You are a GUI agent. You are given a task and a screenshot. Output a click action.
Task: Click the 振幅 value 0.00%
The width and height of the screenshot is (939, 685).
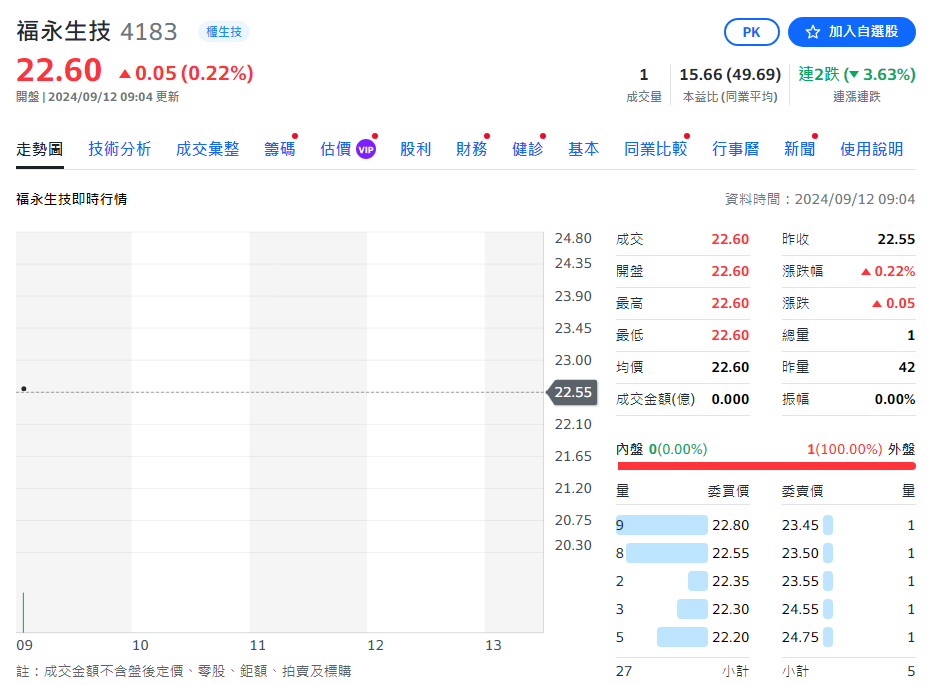895,399
